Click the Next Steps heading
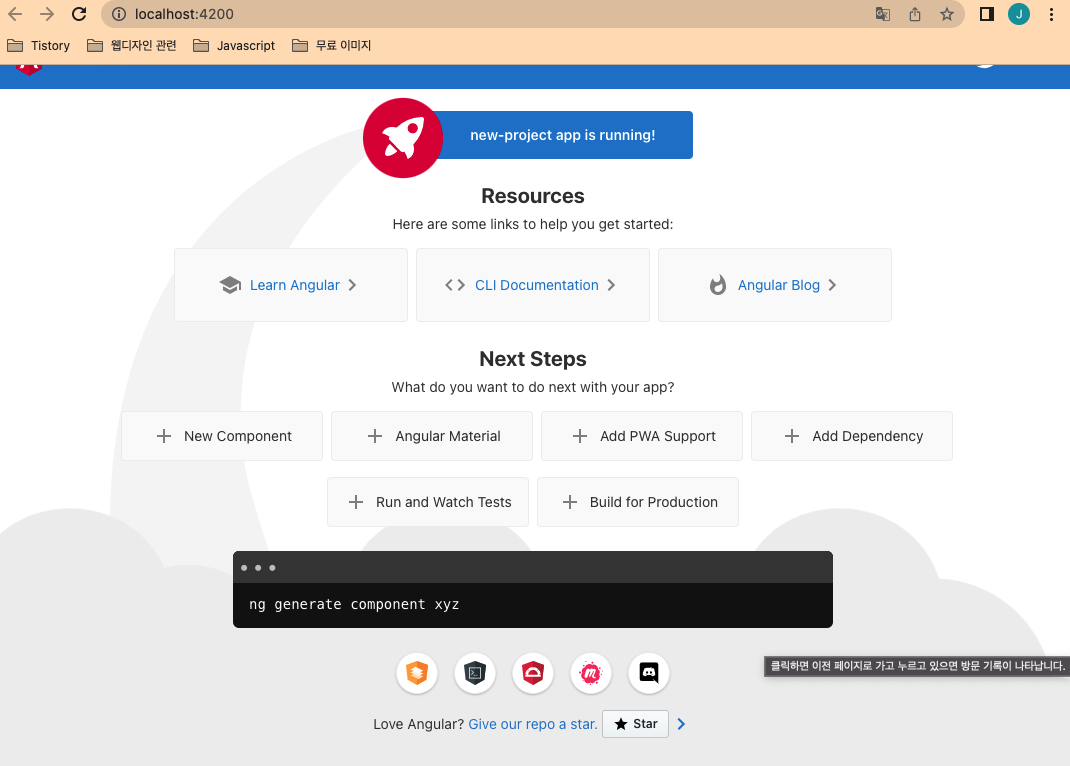Screen dimensions: 1070x766 533,359
